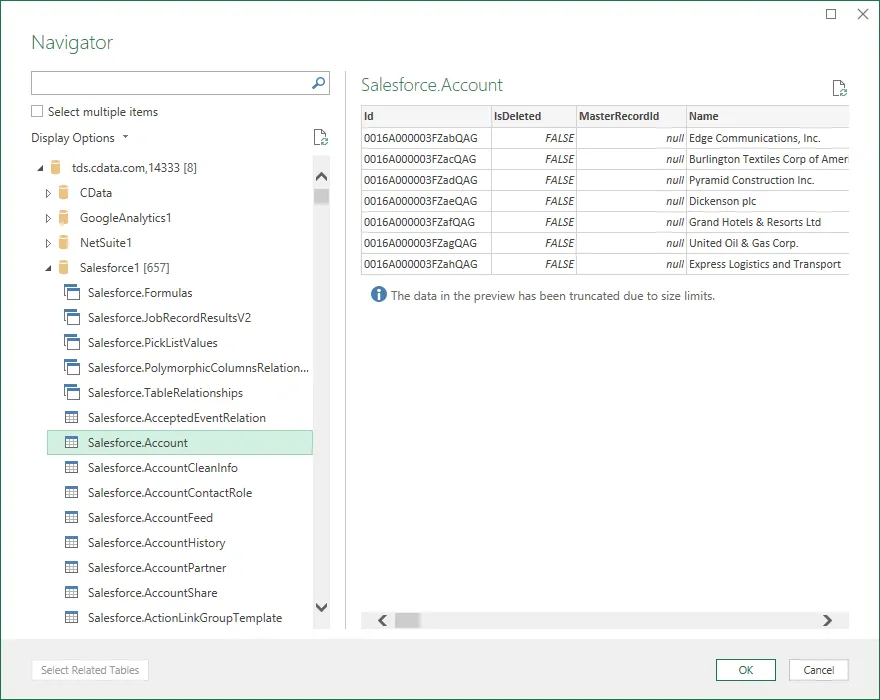The height and width of the screenshot is (700, 880).
Task: Select Salesforce.TableRelationships entry
Action: pyautogui.click(x=165, y=392)
